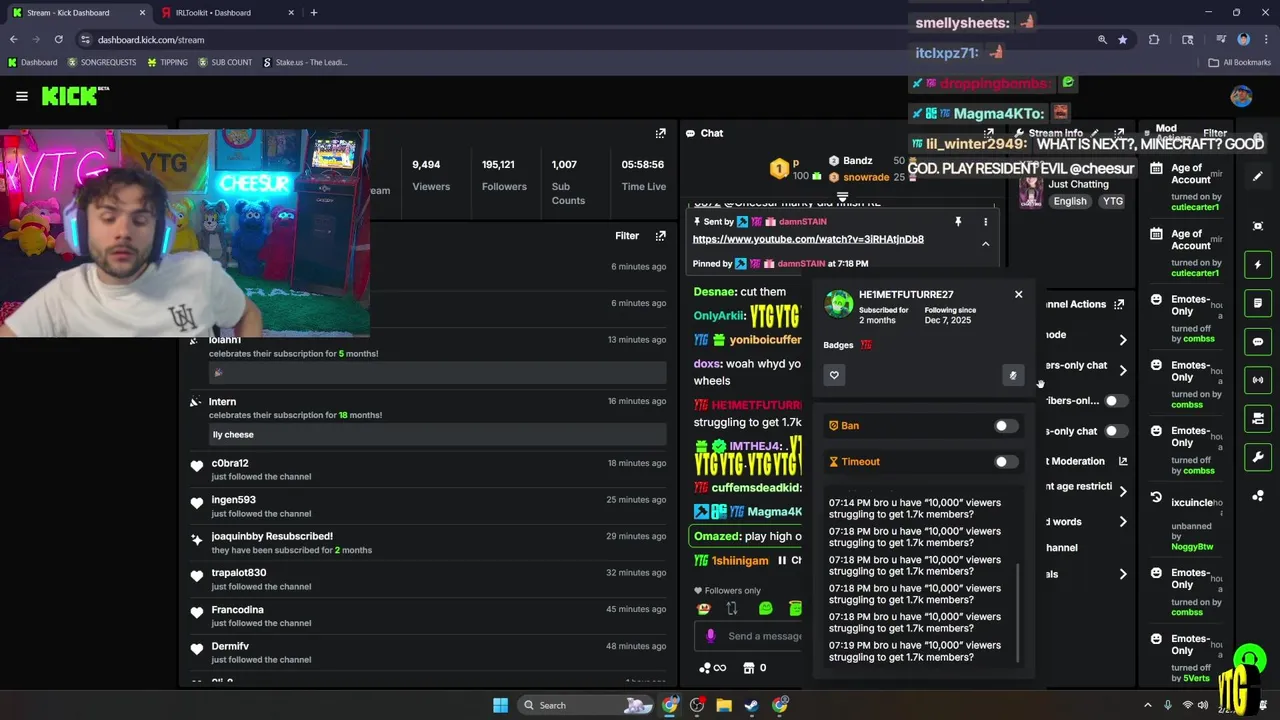Viewport: 1280px width, 720px height.
Task: Toggle the Timeout switch
Action: pos(1005,462)
